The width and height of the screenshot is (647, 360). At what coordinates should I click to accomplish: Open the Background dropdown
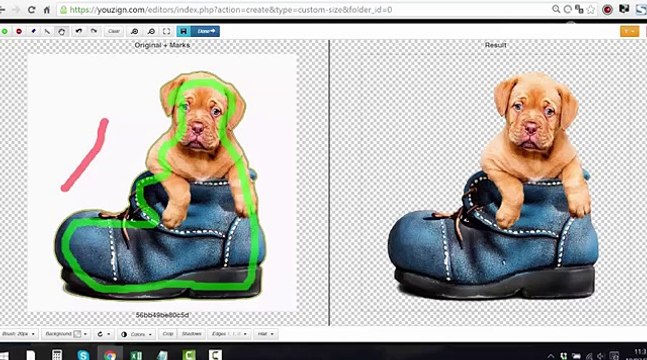(66, 334)
